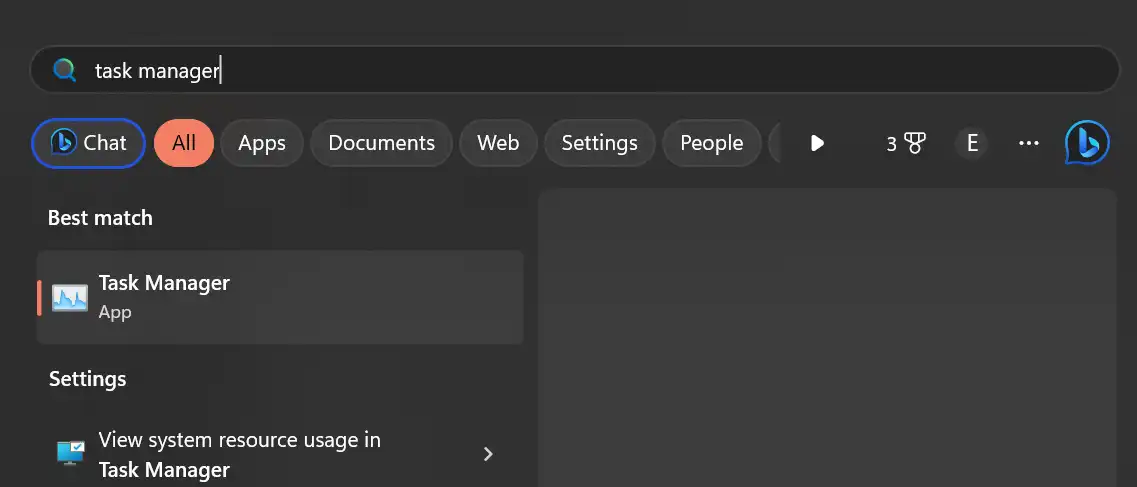The width and height of the screenshot is (1137, 487).
Task: Open the Task Manager app result
Action: tap(280, 297)
